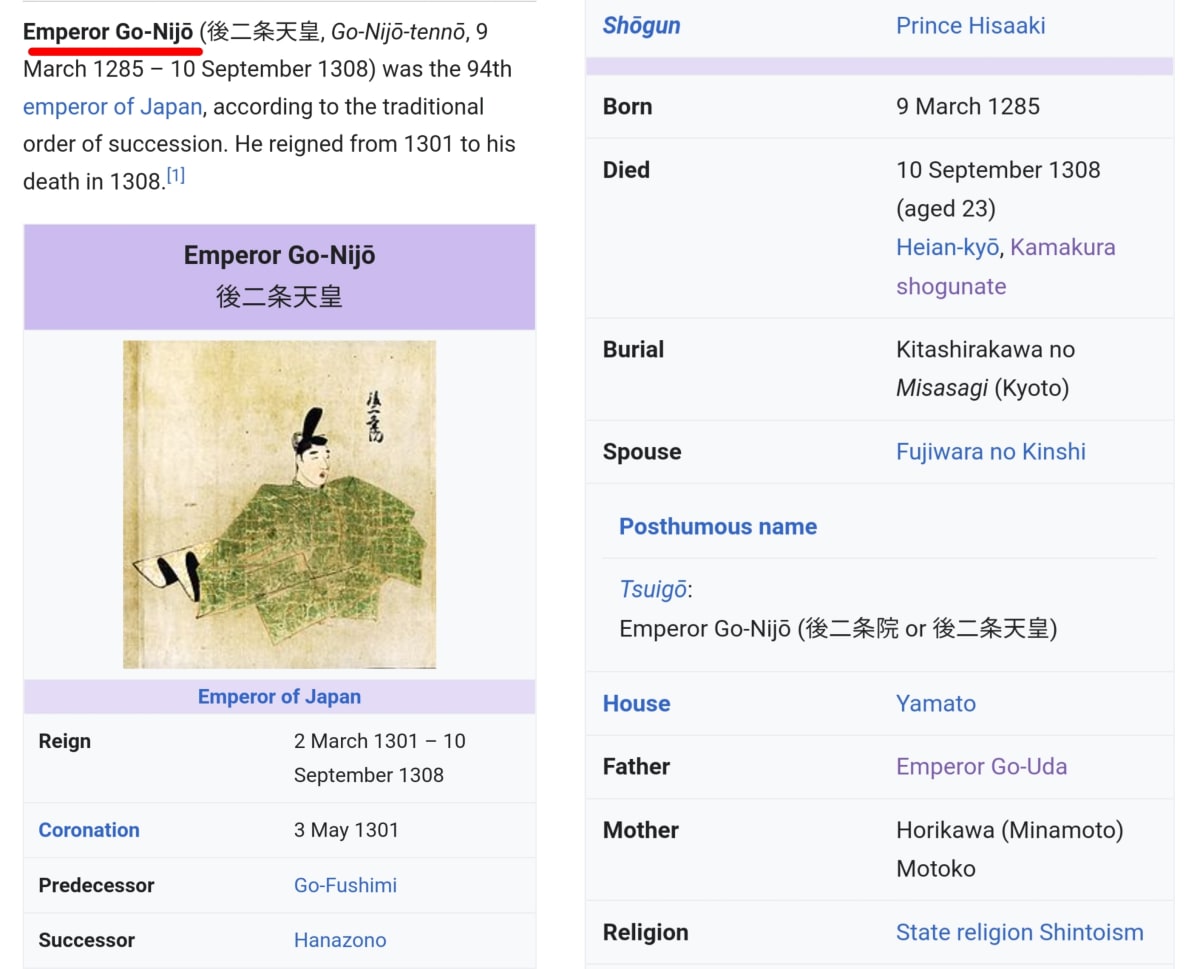Viewport: 1200px width, 969px height.
Task: Click the death date '10 September 1308'
Action: pos(998,170)
